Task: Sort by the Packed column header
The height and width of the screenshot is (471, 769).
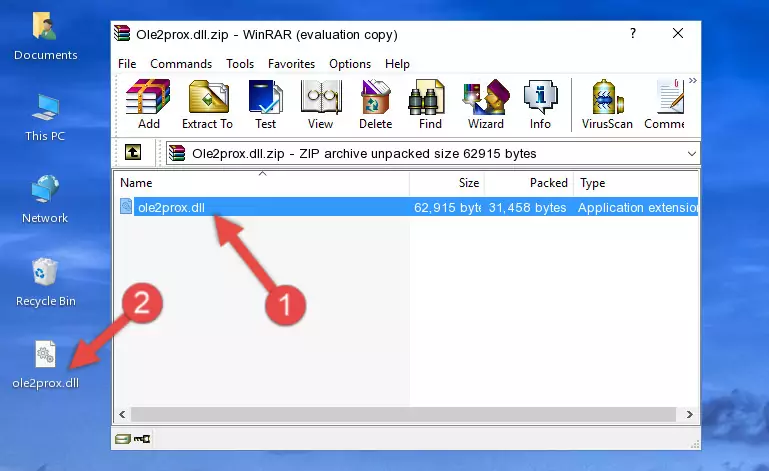Action: [x=529, y=183]
